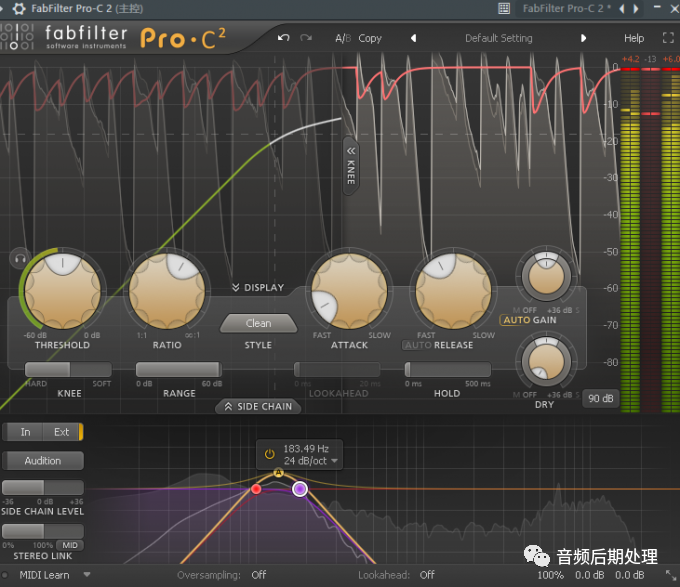Go to next plugin in title bar

(636, 8)
